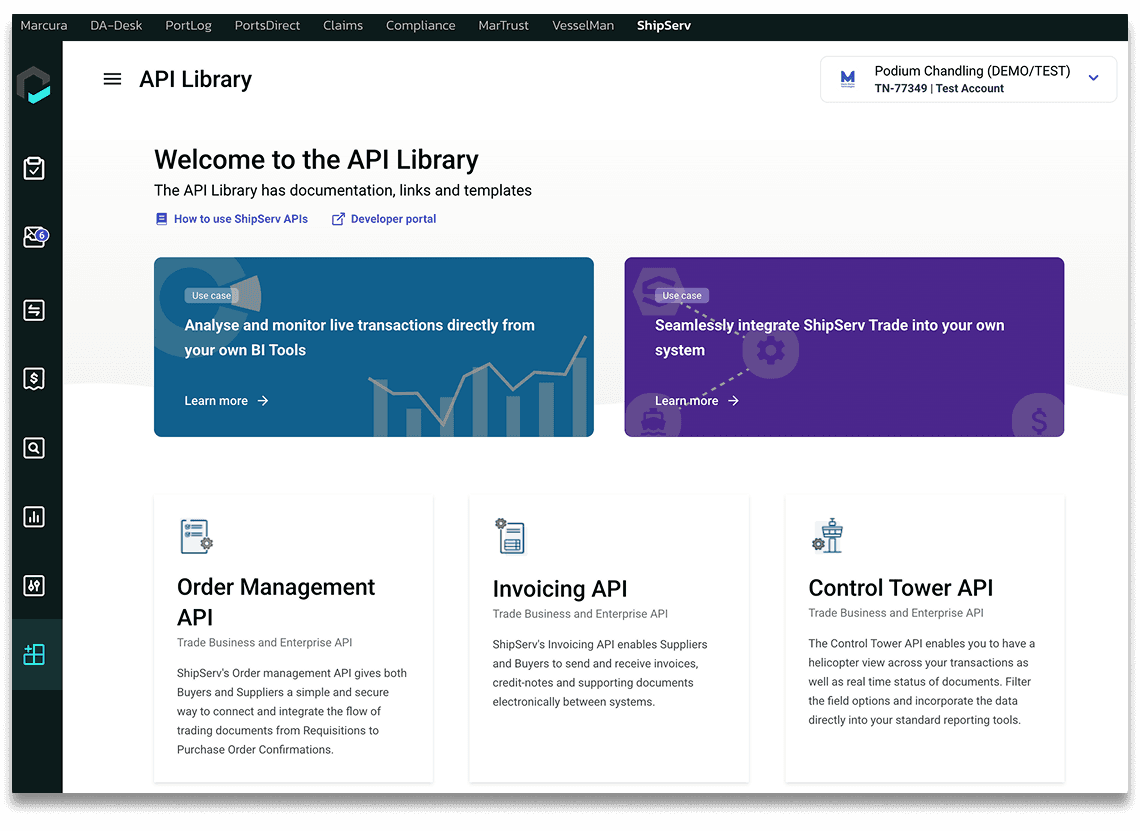
Task: Click arrow next to Learn more on blue card
Action: tap(262, 401)
